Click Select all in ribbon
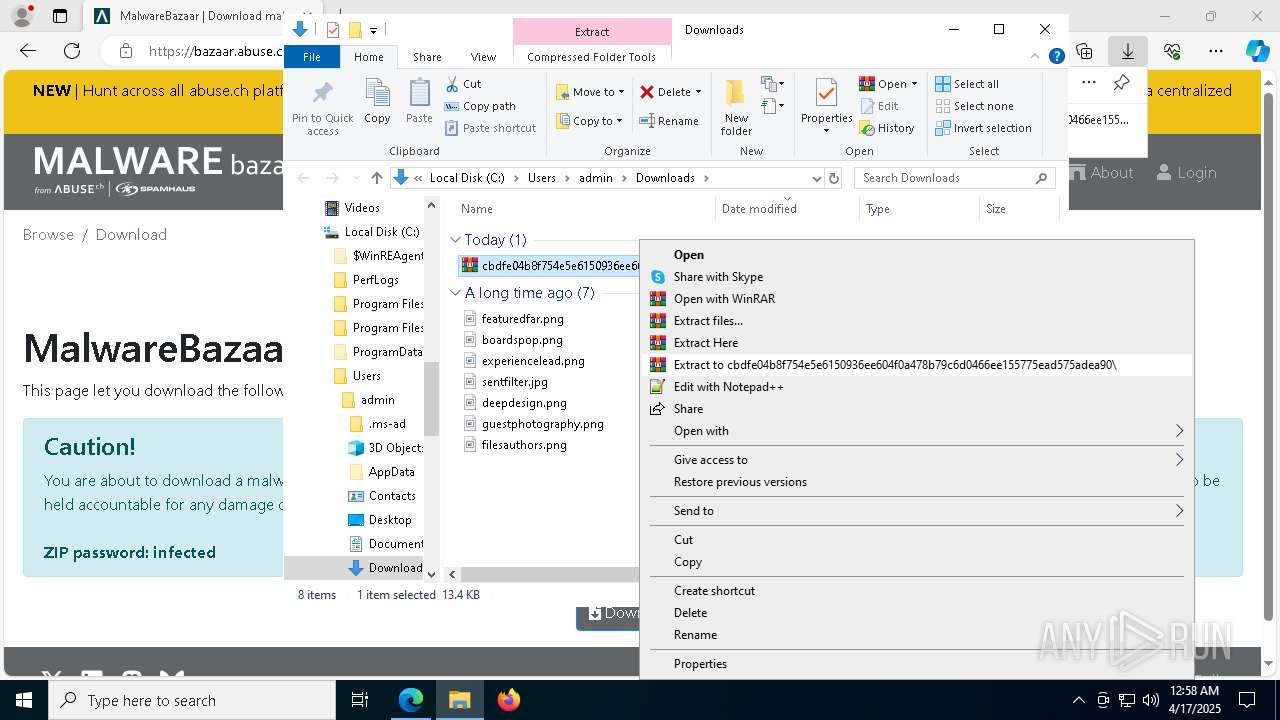The image size is (1280, 720). (x=967, y=84)
